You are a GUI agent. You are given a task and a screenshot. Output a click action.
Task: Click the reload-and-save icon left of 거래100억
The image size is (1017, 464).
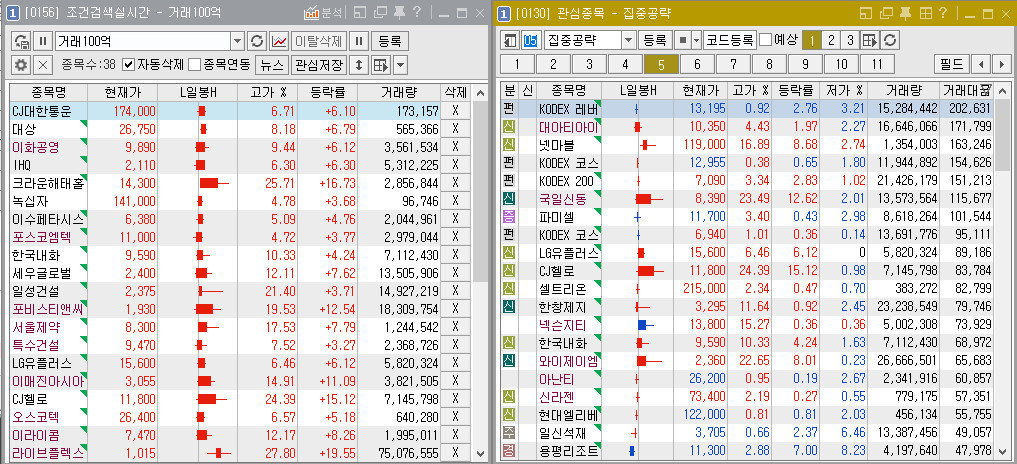tap(21, 41)
